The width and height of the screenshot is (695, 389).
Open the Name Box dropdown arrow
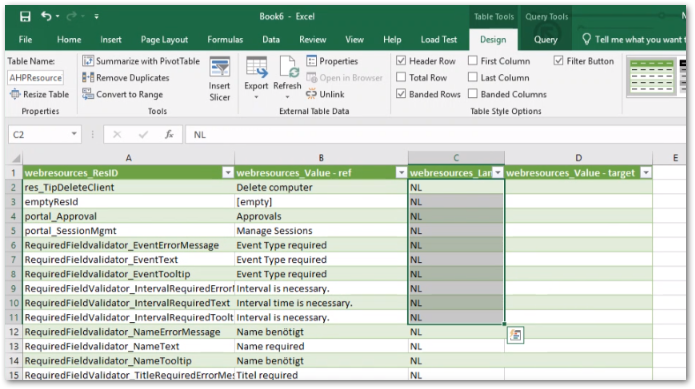pos(74,134)
